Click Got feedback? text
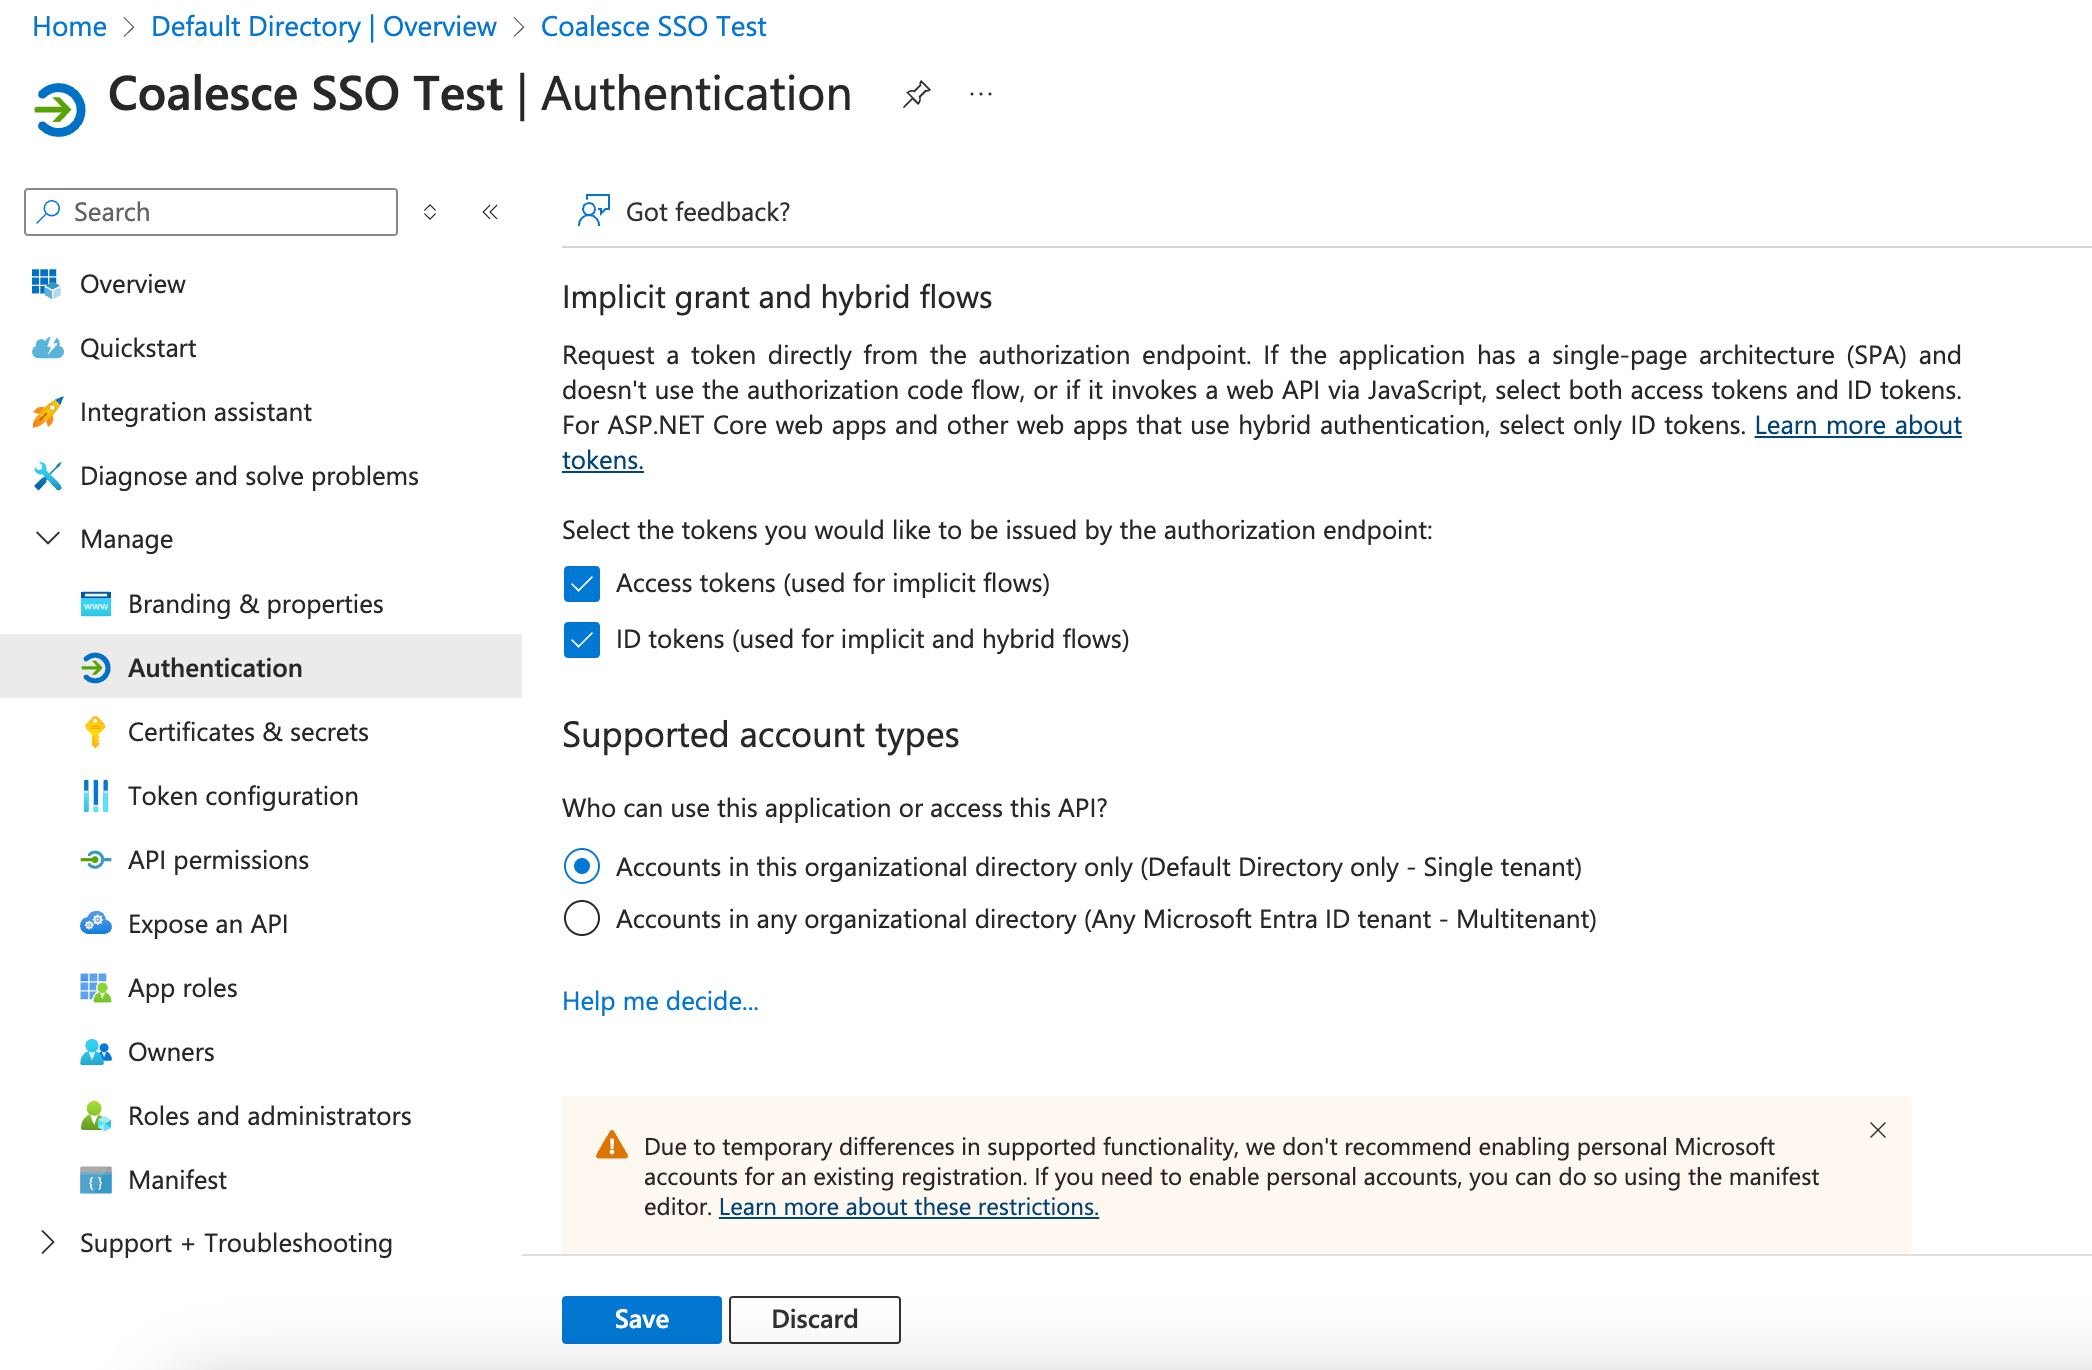 708,212
